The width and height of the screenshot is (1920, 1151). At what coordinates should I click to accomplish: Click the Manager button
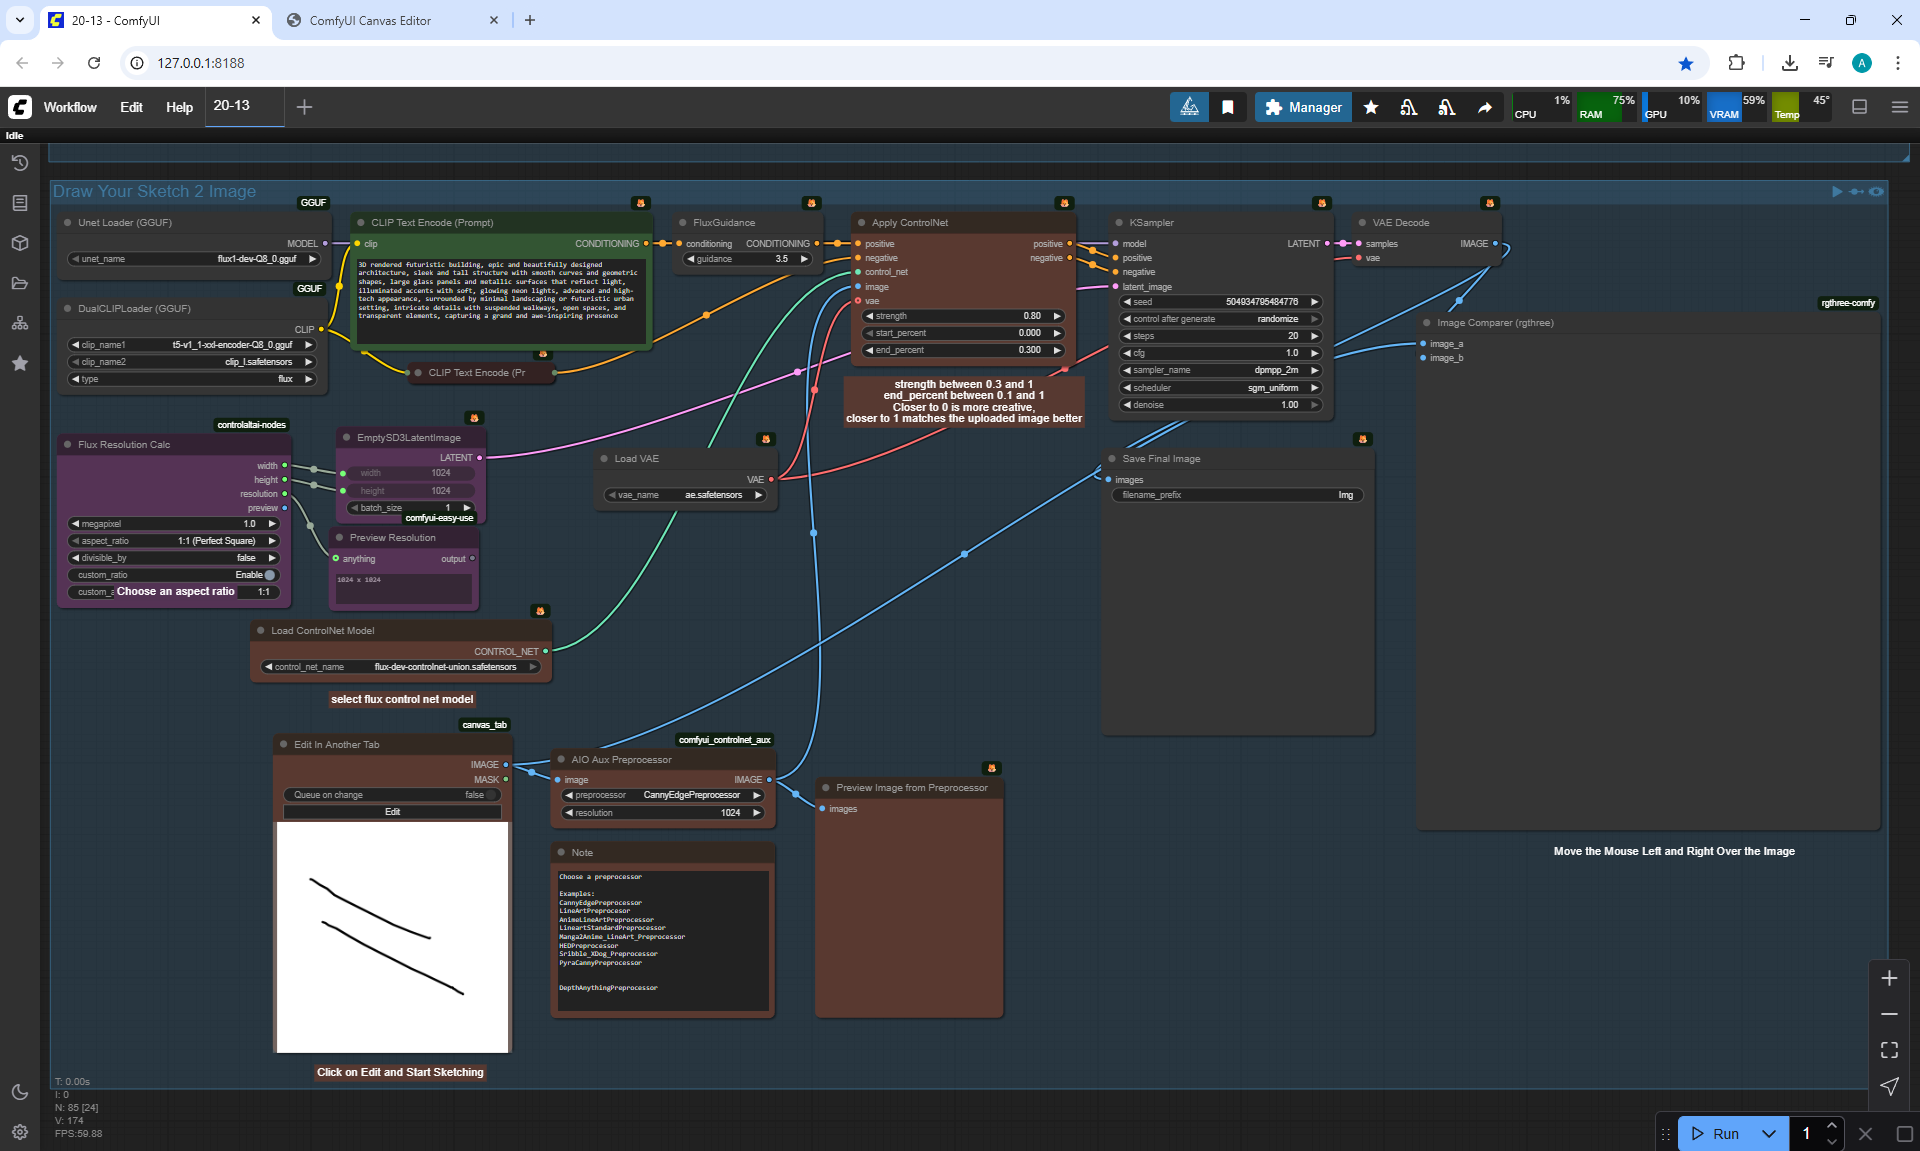click(1303, 107)
